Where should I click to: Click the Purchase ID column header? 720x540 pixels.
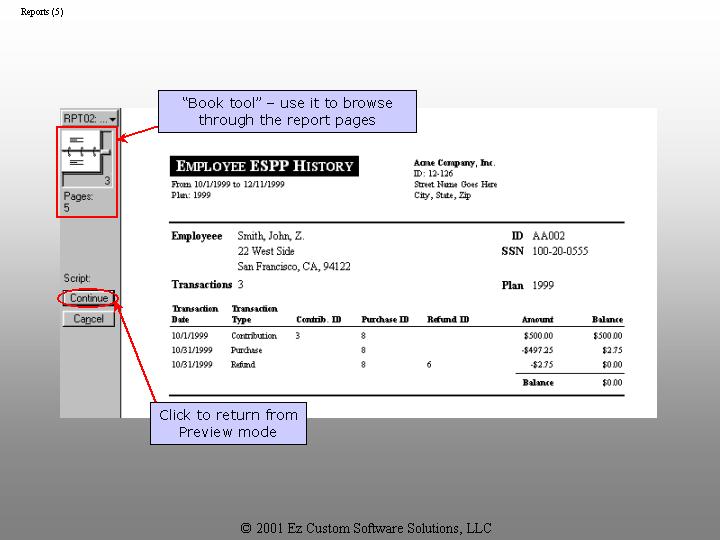pyautogui.click(x=384, y=320)
